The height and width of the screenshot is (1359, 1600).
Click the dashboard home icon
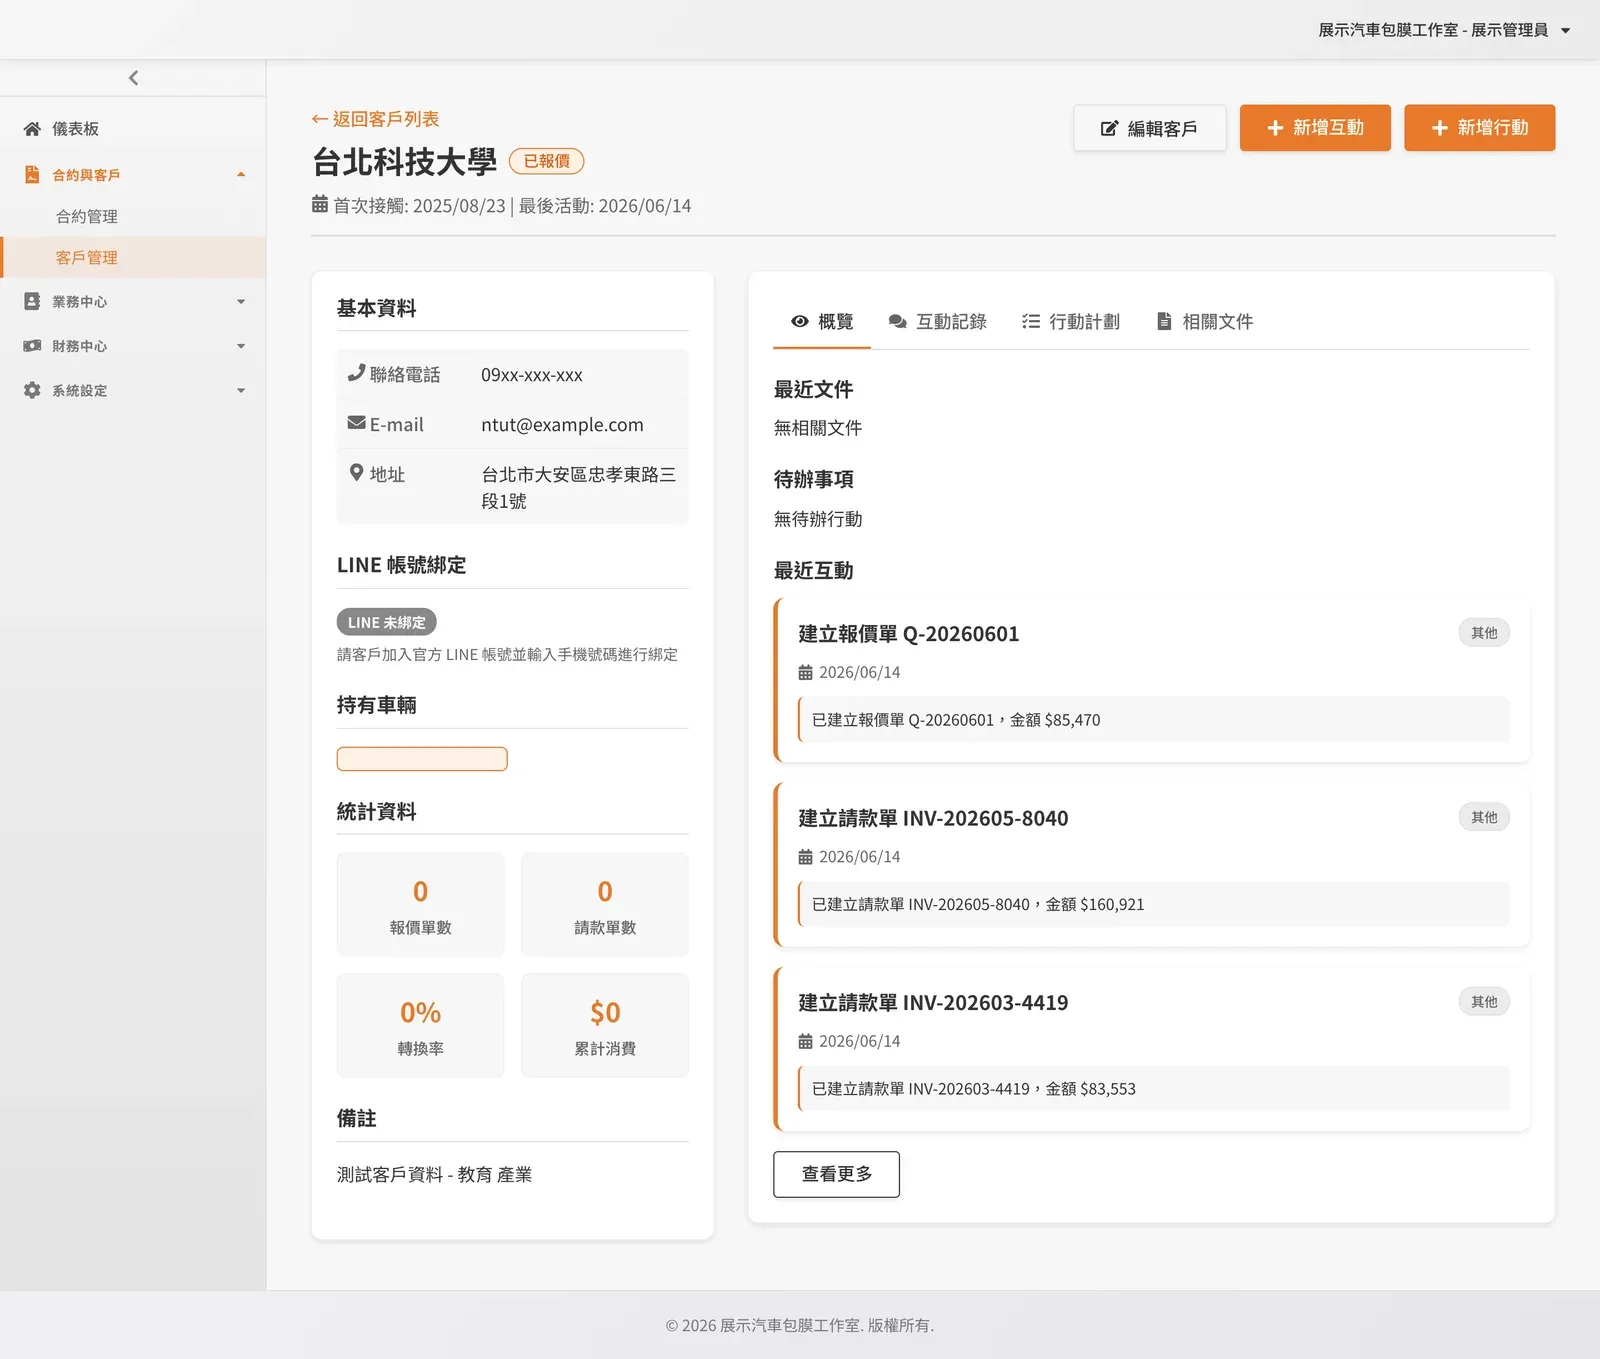tap(32, 129)
